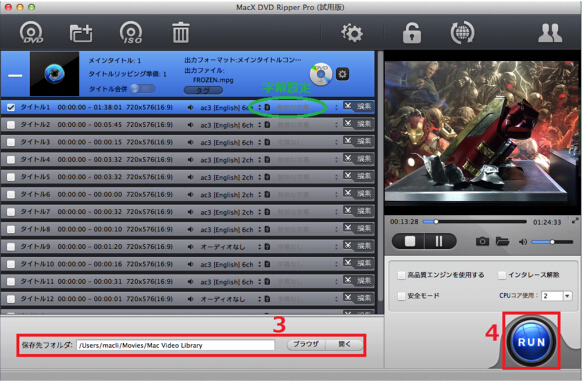This screenshot has width=582, height=382.
Task: Click the scissors edit icon for タイトル4
Action: [x=347, y=159]
